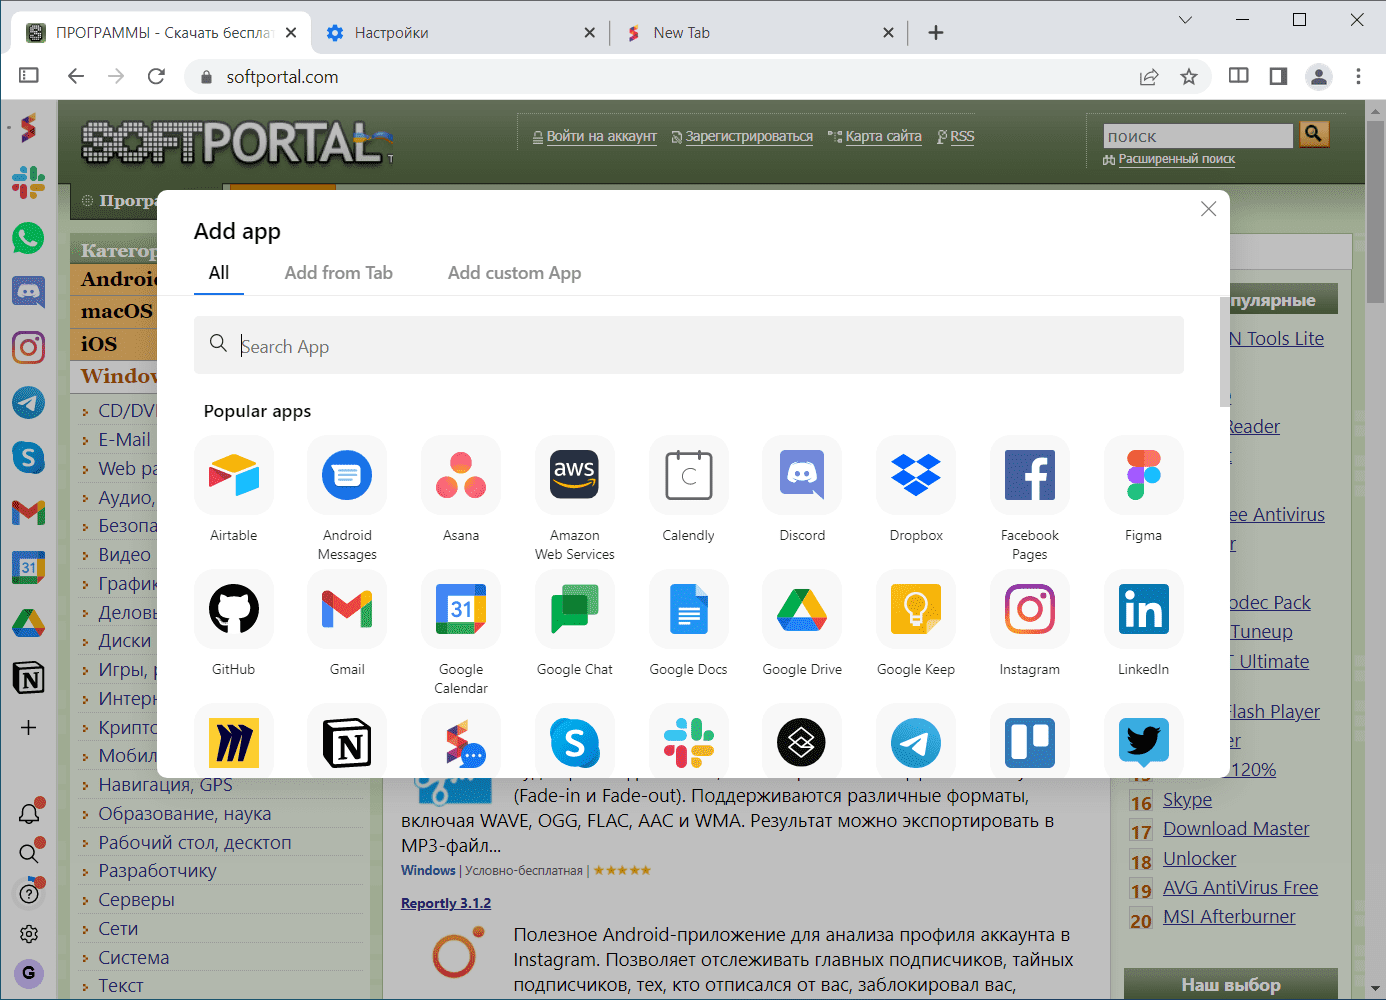Click the Add app dialog scrollbar
Screen dimensions: 1386x1000
pyautogui.click(x=1224, y=352)
